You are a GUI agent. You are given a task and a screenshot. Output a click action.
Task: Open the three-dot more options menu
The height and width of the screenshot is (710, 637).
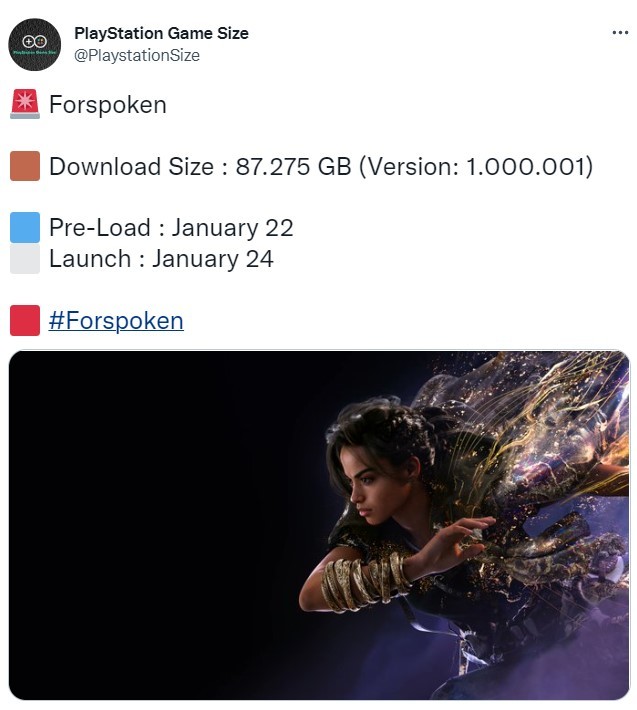coord(620,33)
